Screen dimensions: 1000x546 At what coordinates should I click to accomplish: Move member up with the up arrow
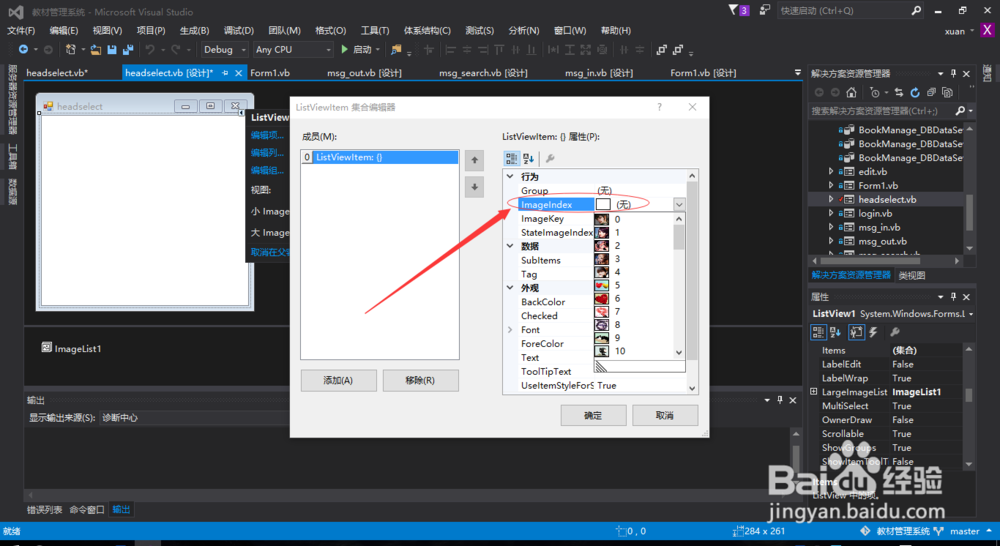[474, 160]
